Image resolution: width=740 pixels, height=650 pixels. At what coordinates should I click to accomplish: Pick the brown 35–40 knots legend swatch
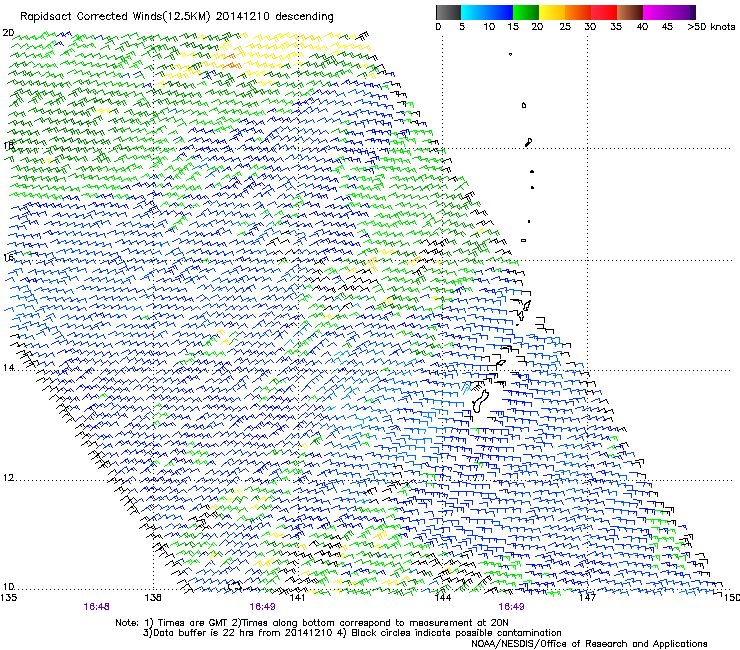click(630, 12)
